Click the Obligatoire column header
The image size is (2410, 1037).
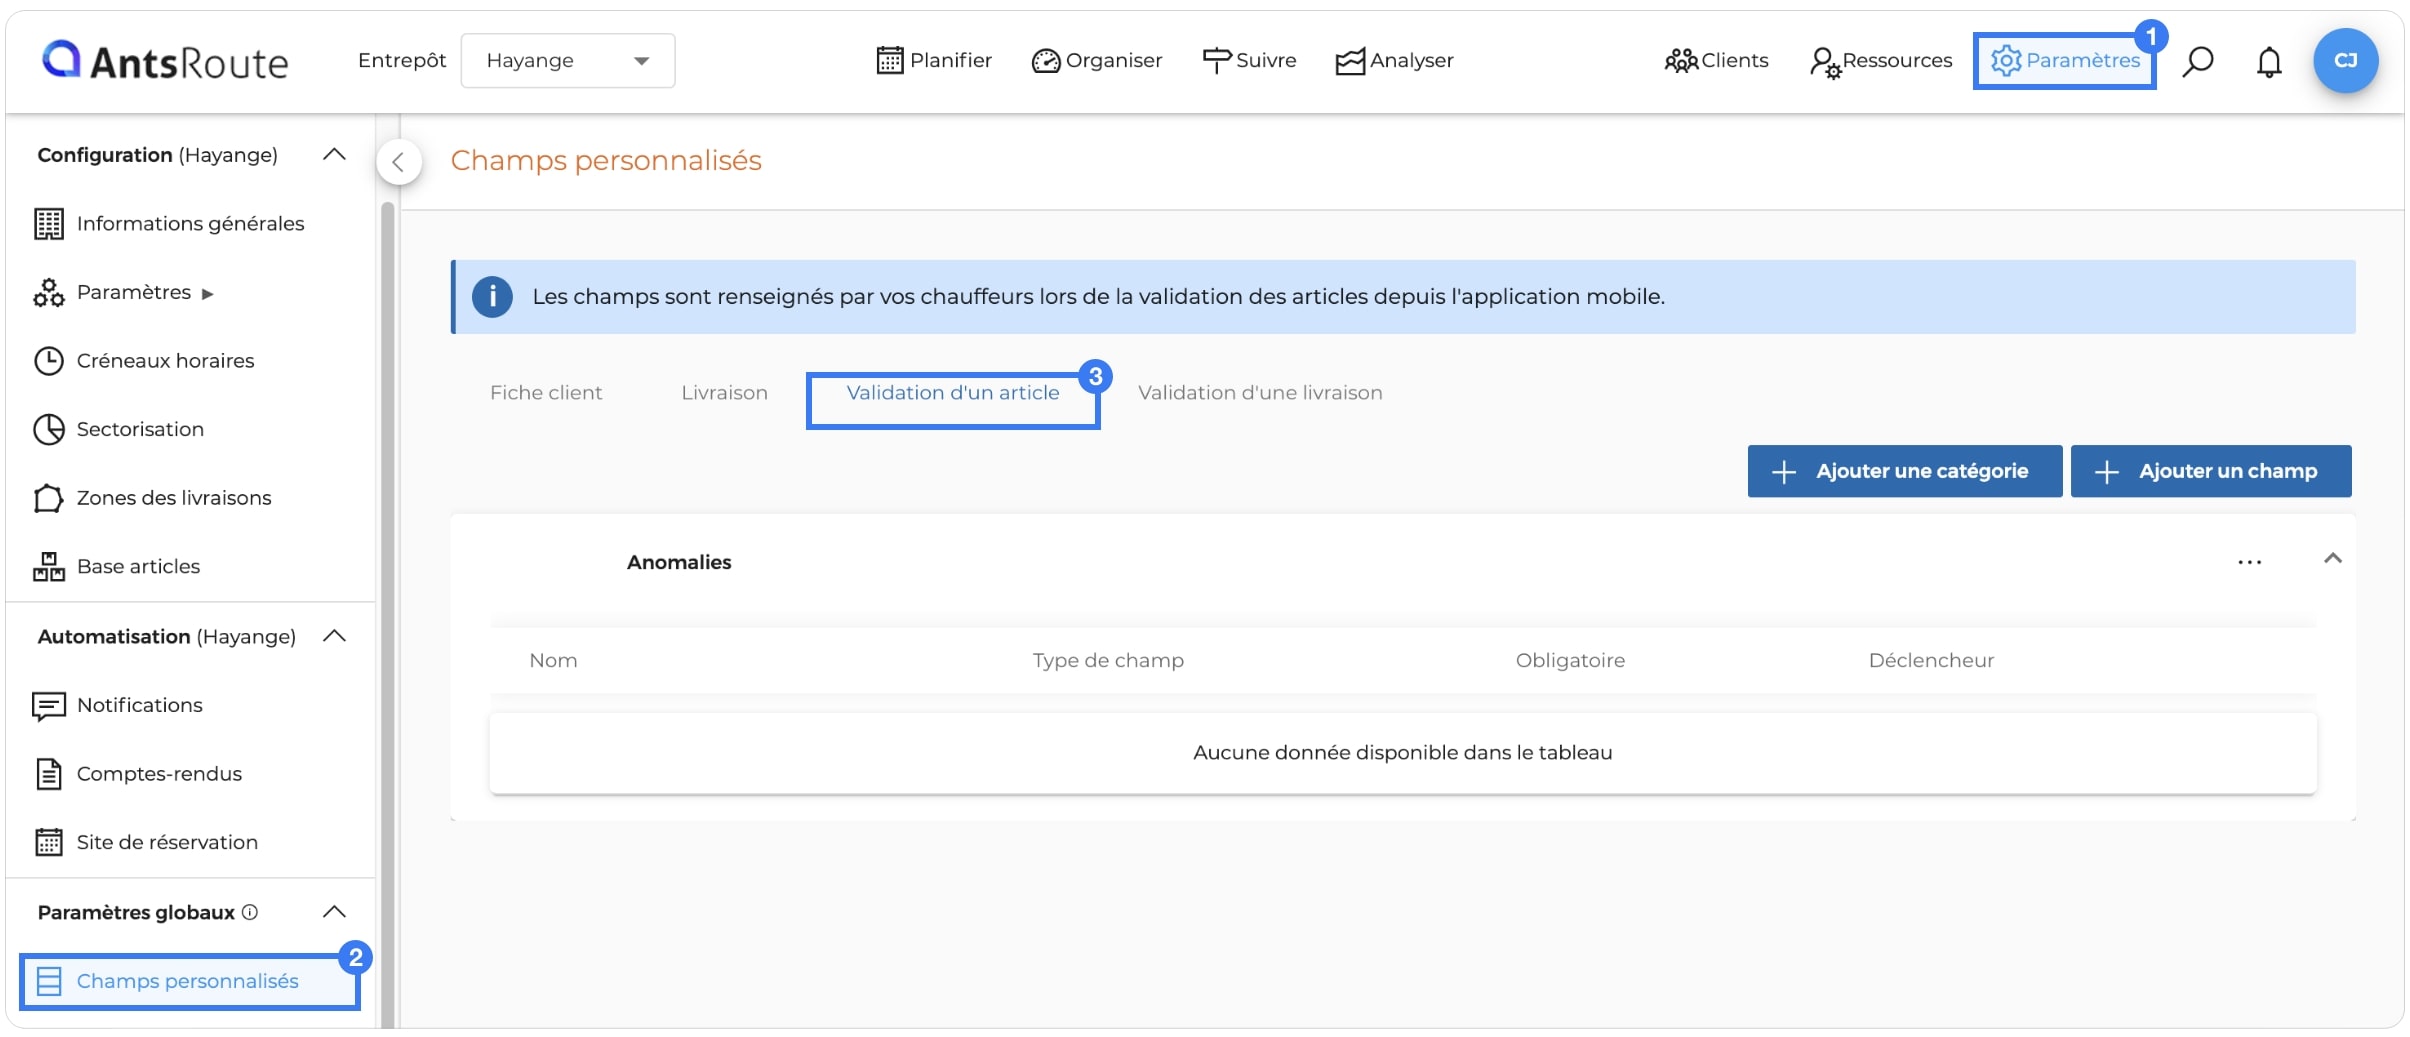click(1570, 660)
